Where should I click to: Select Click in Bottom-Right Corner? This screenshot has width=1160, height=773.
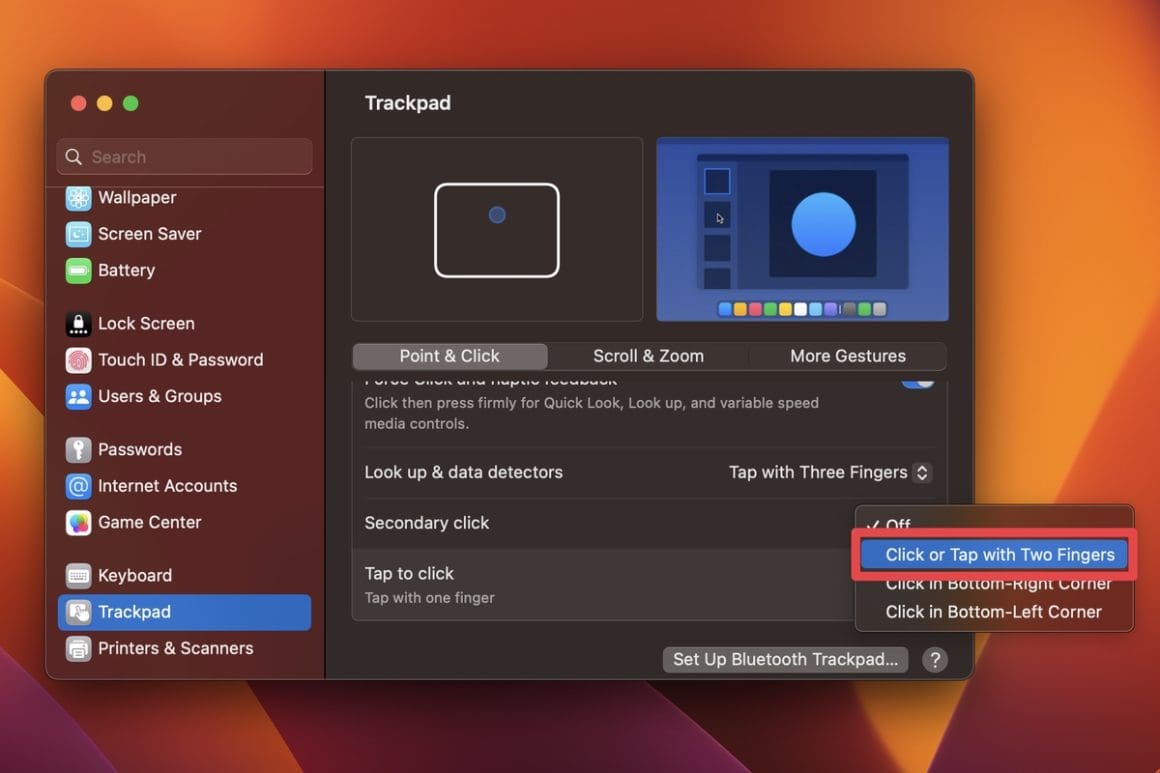[x=997, y=583]
